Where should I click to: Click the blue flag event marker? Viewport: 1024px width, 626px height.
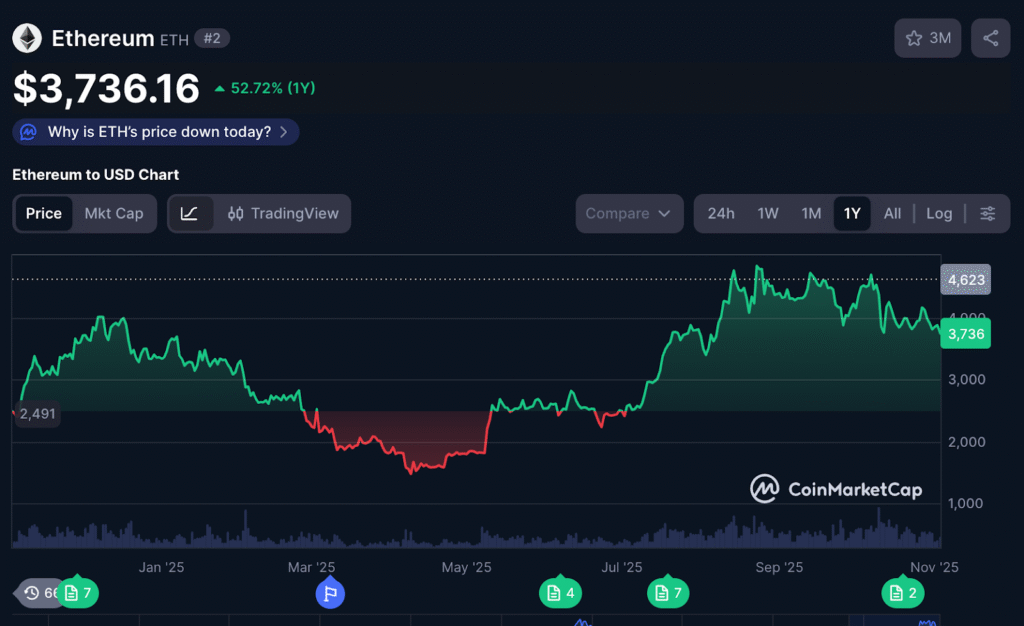[330, 593]
